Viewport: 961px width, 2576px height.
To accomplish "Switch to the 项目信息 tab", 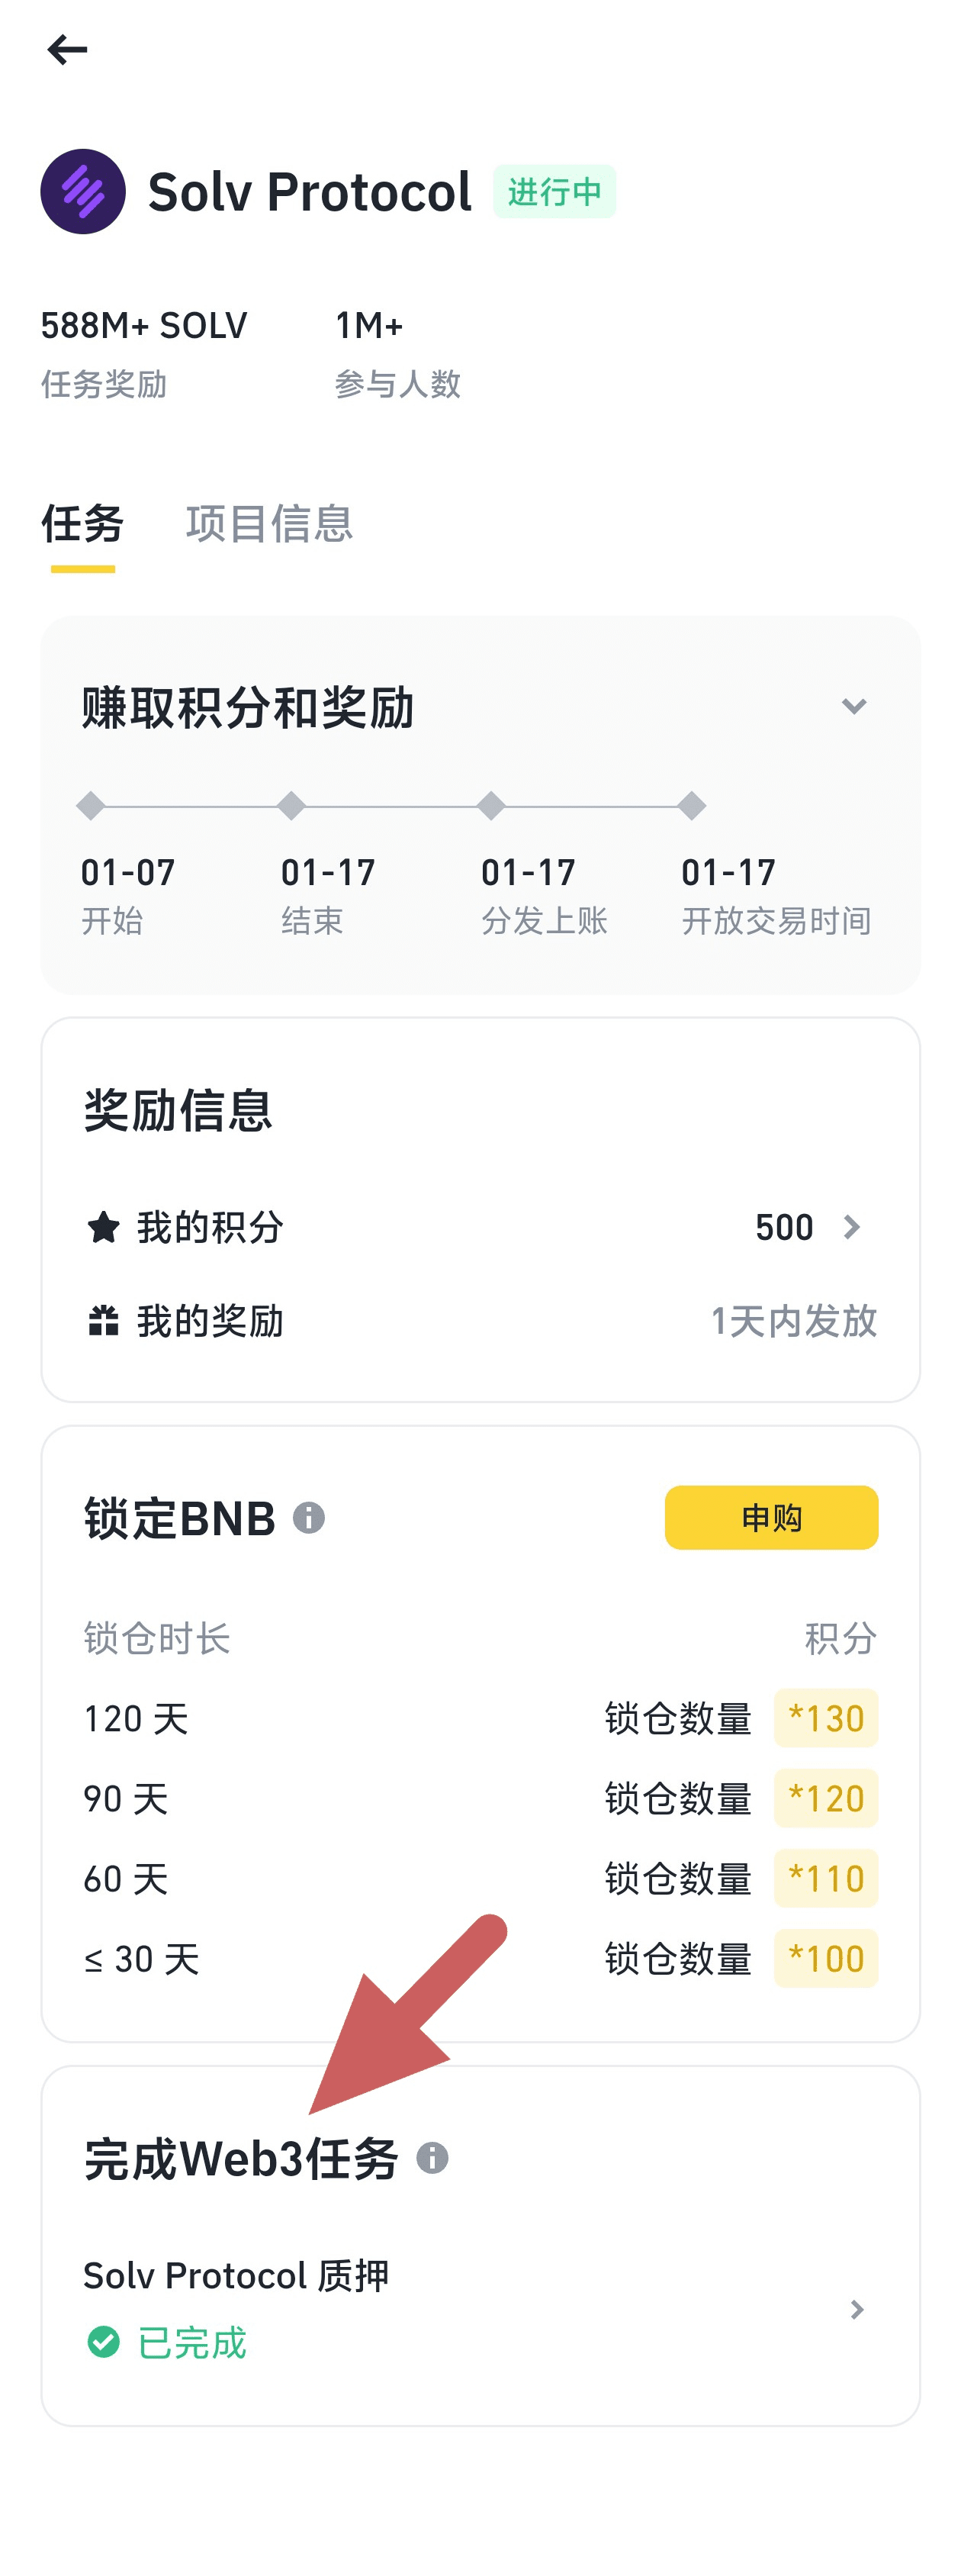I will [269, 524].
